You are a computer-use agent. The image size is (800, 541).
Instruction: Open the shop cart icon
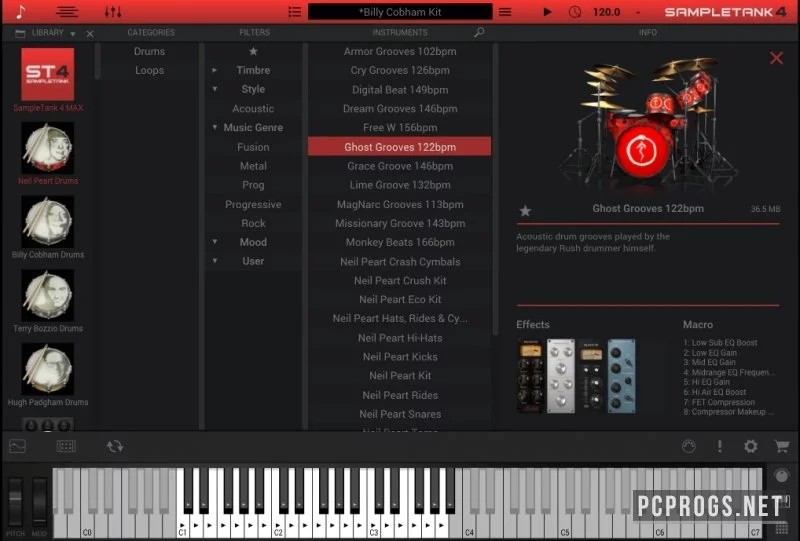pos(781,446)
